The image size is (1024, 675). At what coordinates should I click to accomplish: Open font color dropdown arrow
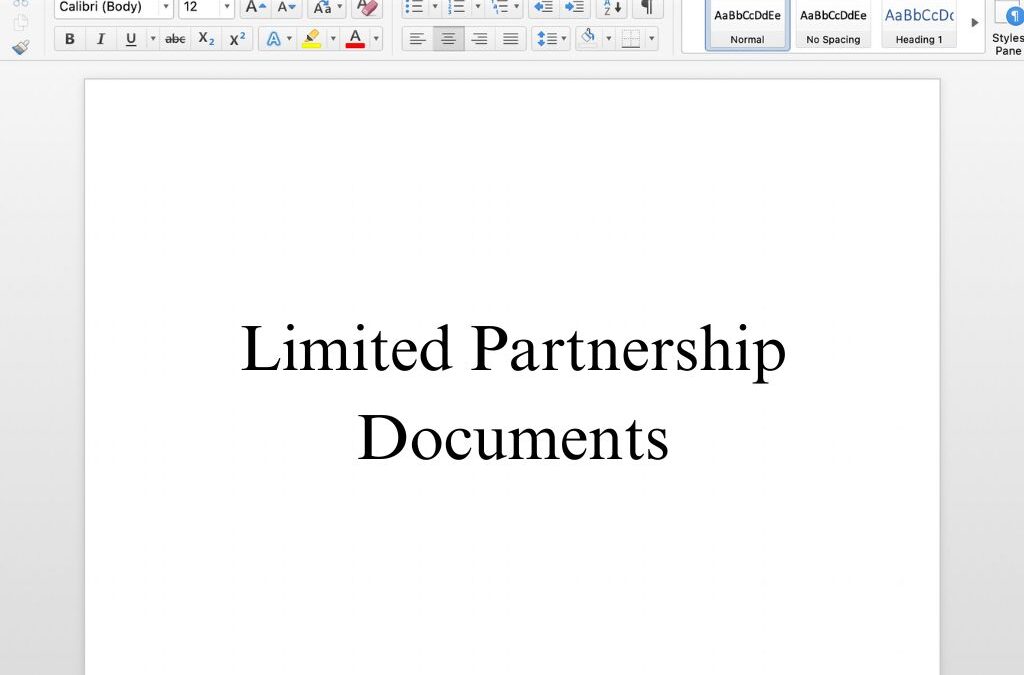pos(376,39)
